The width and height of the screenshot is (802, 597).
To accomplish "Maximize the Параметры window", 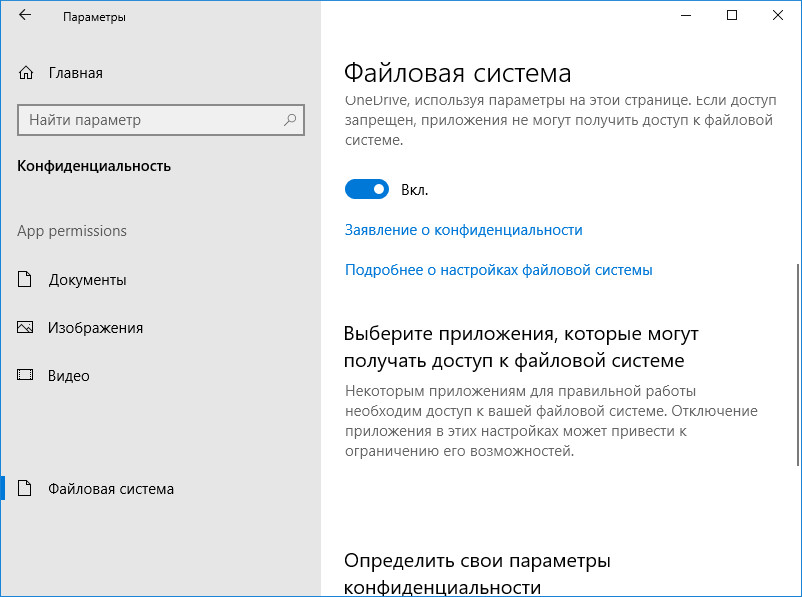I will [x=732, y=15].
